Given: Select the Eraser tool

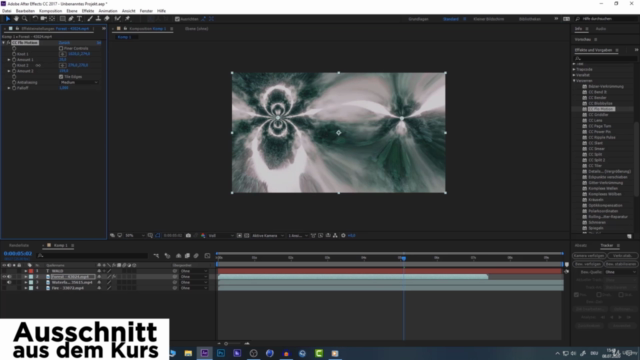Looking at the screenshot, I should (x=107, y=19).
